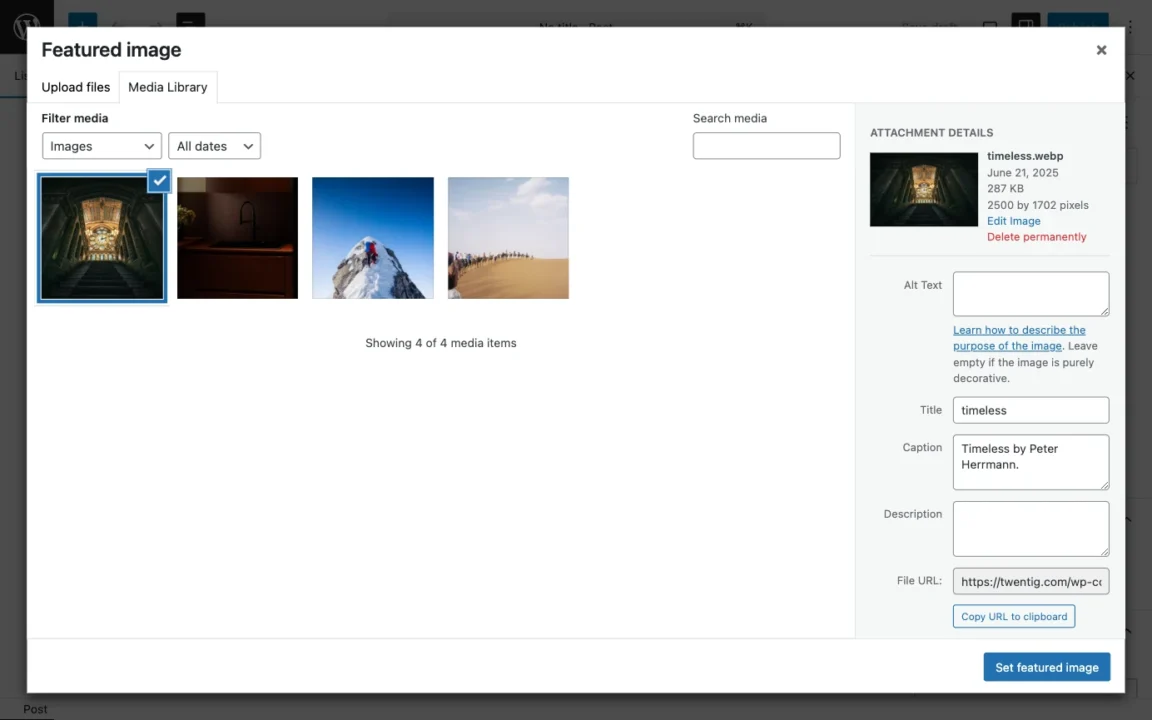
Task: Deselect the checked timeless image checkmark
Action: click(159, 180)
